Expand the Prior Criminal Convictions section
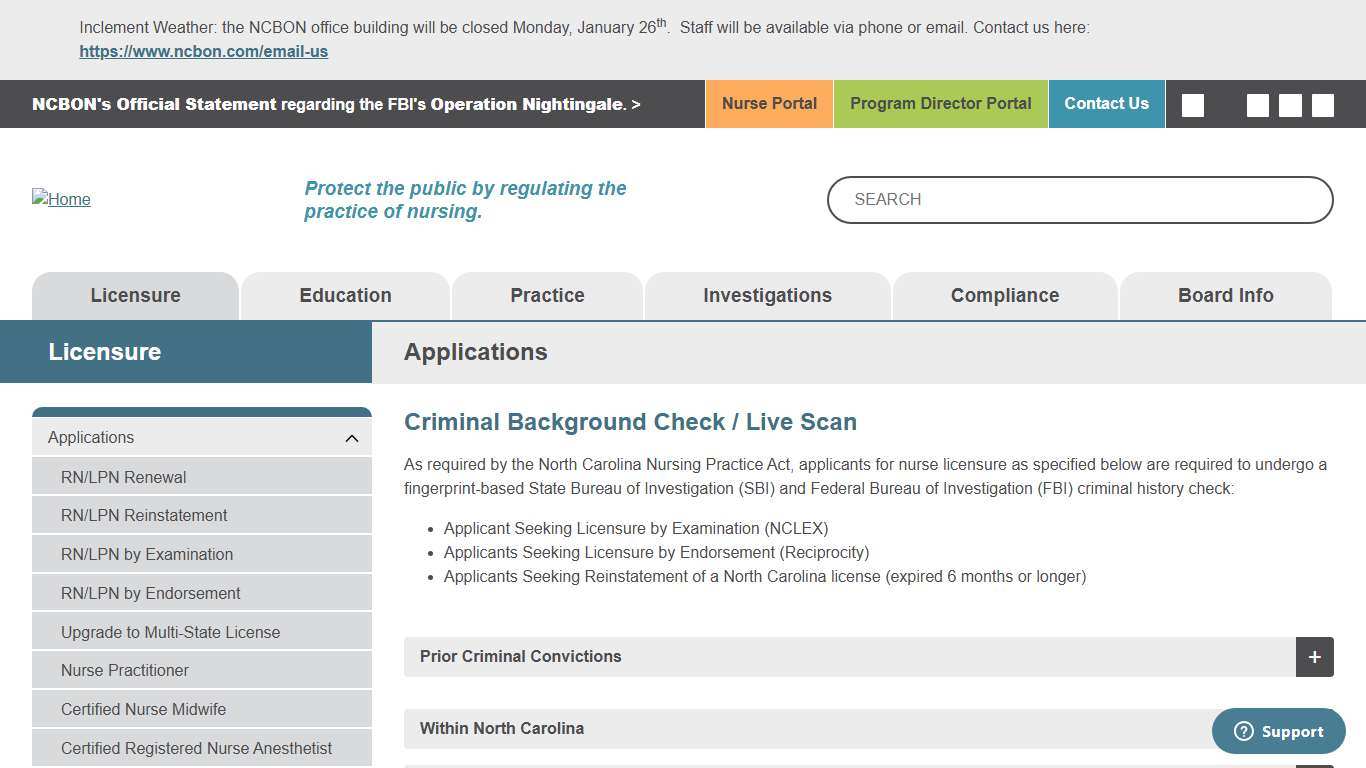The image size is (1366, 768). 1314,657
